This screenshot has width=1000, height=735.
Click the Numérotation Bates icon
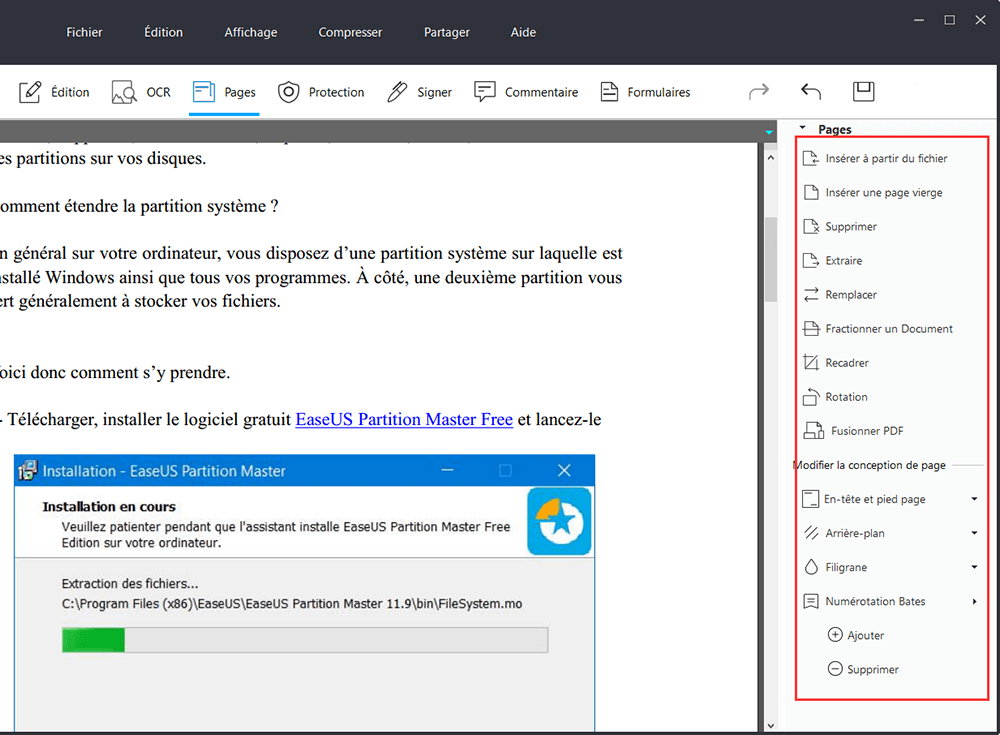811,601
